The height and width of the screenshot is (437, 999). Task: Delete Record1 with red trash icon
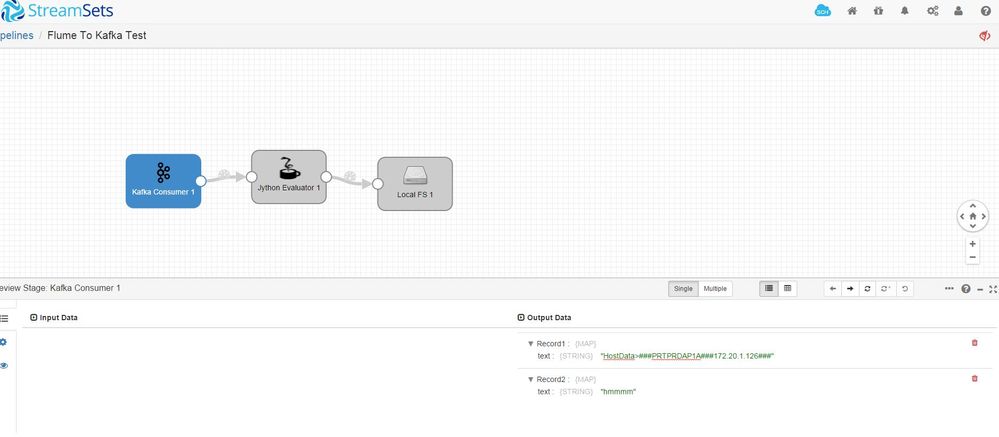[974, 343]
